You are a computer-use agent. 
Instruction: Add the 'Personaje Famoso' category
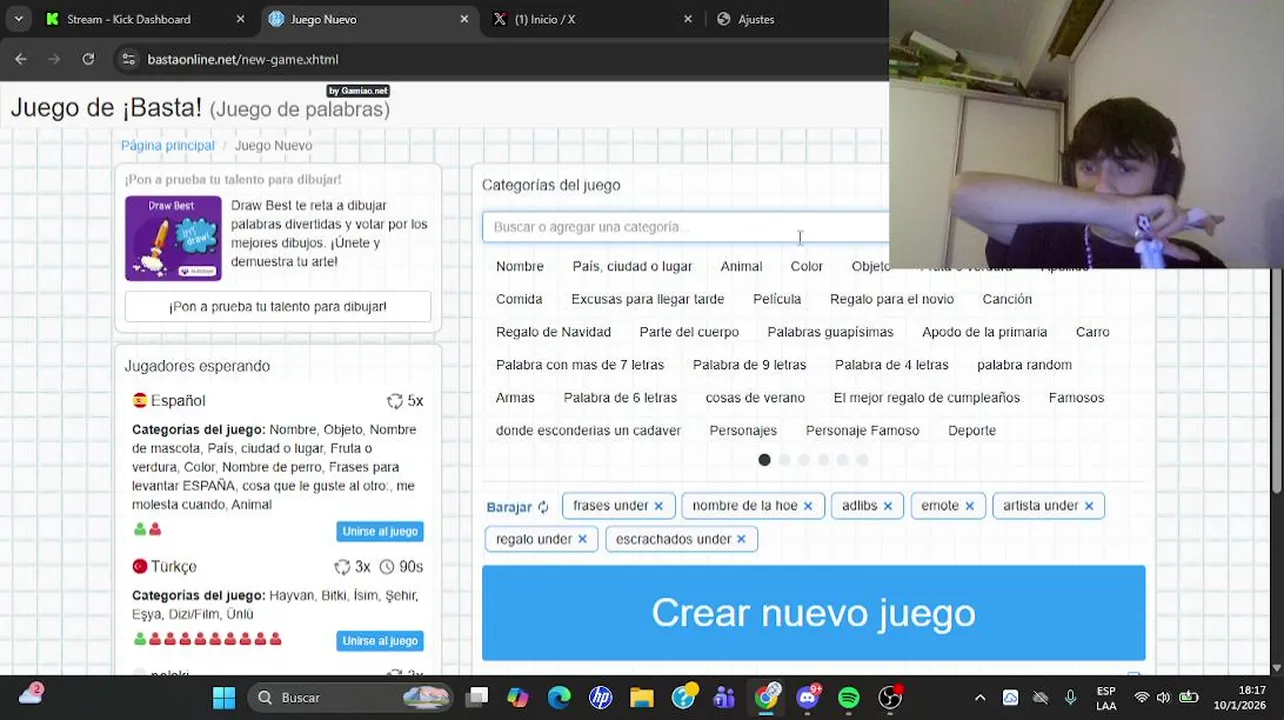862,431
